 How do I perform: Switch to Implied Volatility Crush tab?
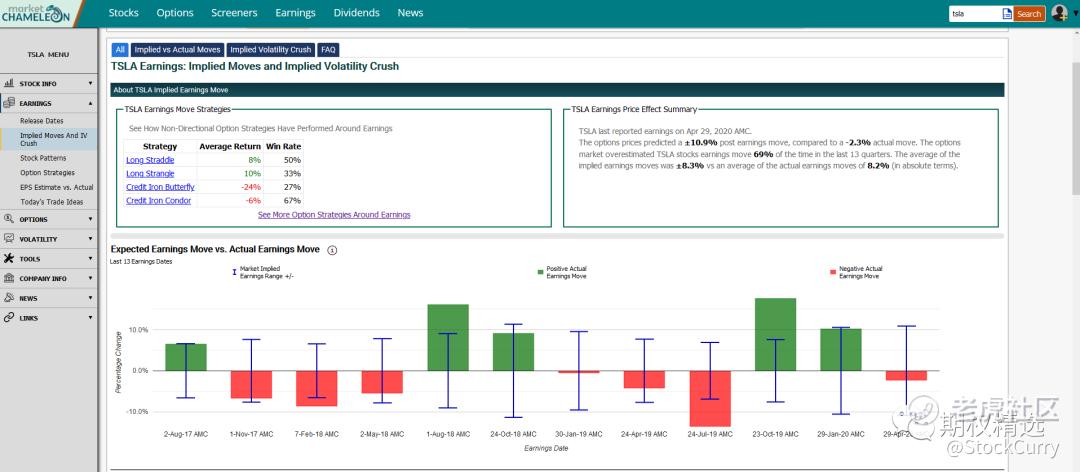point(271,50)
